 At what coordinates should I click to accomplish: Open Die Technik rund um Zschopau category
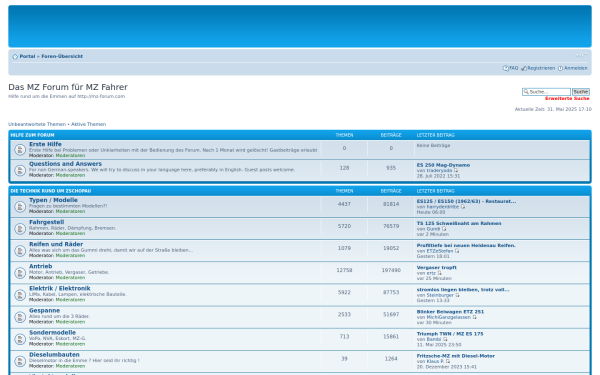[x=51, y=191]
